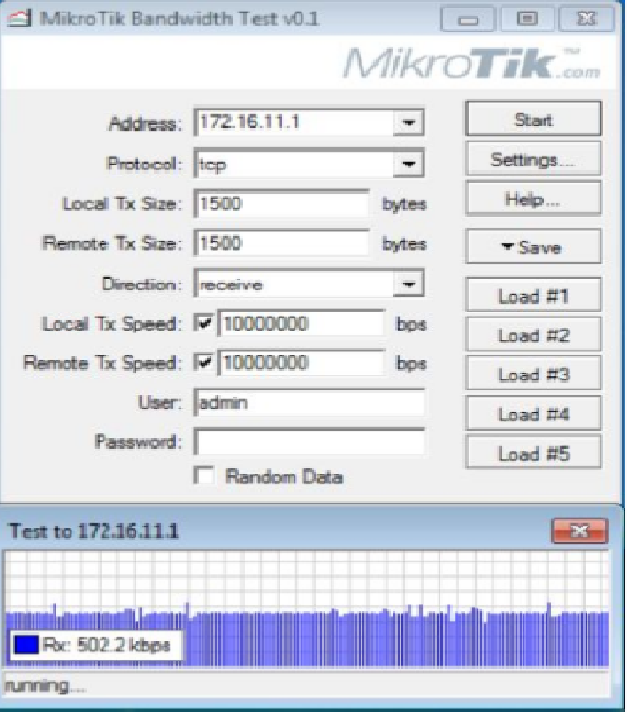The image size is (628, 714).
Task: Click the Rx: 502.2 kbps legend text
Action: pos(106,644)
